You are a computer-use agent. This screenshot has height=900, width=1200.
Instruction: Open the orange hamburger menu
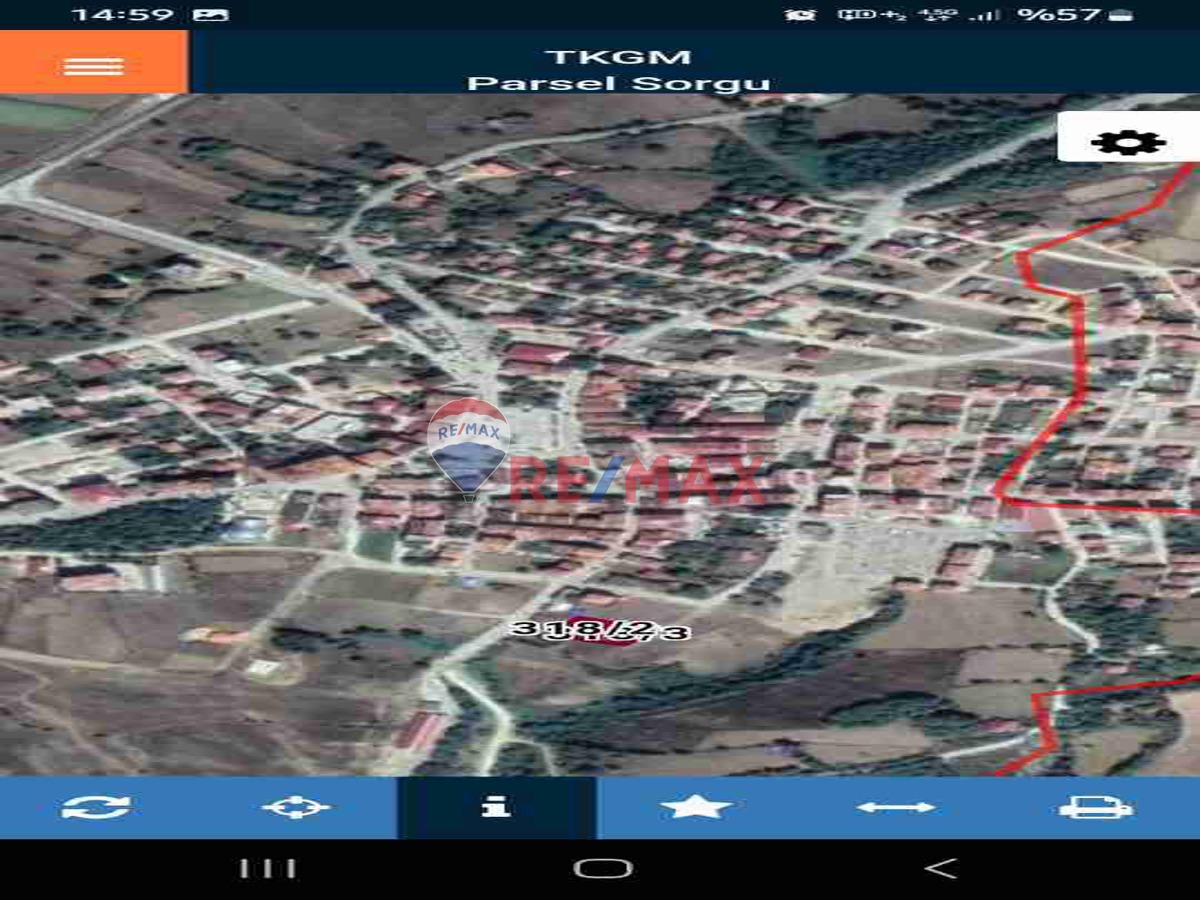(93, 65)
